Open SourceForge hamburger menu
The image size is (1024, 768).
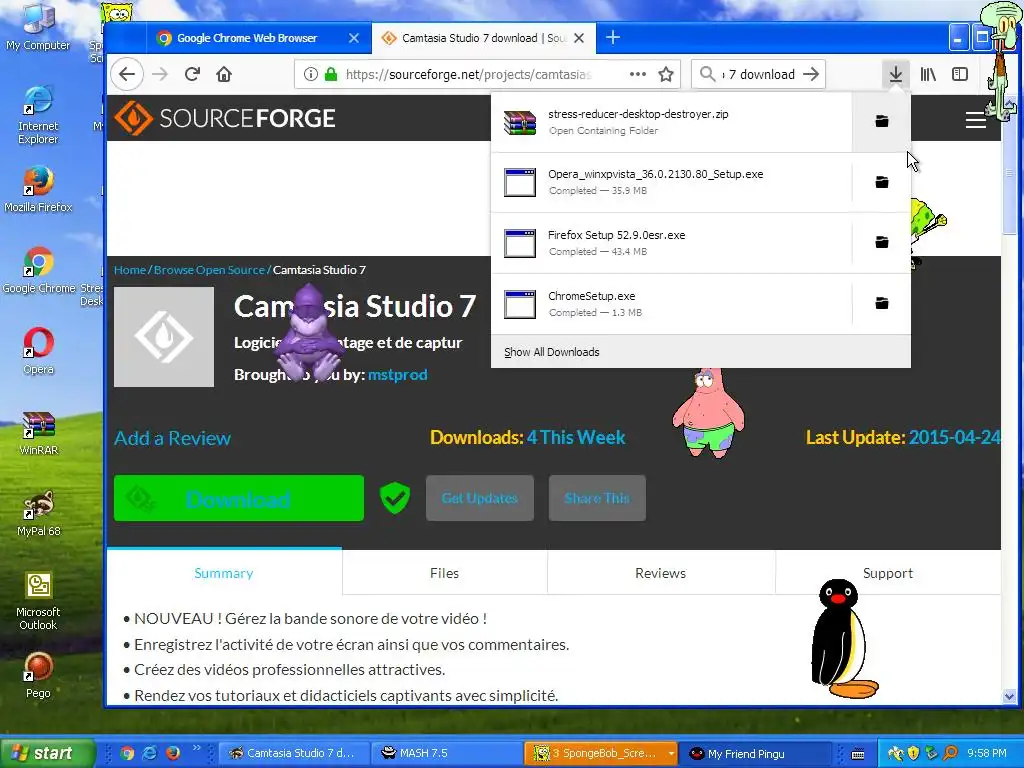pyautogui.click(x=976, y=120)
